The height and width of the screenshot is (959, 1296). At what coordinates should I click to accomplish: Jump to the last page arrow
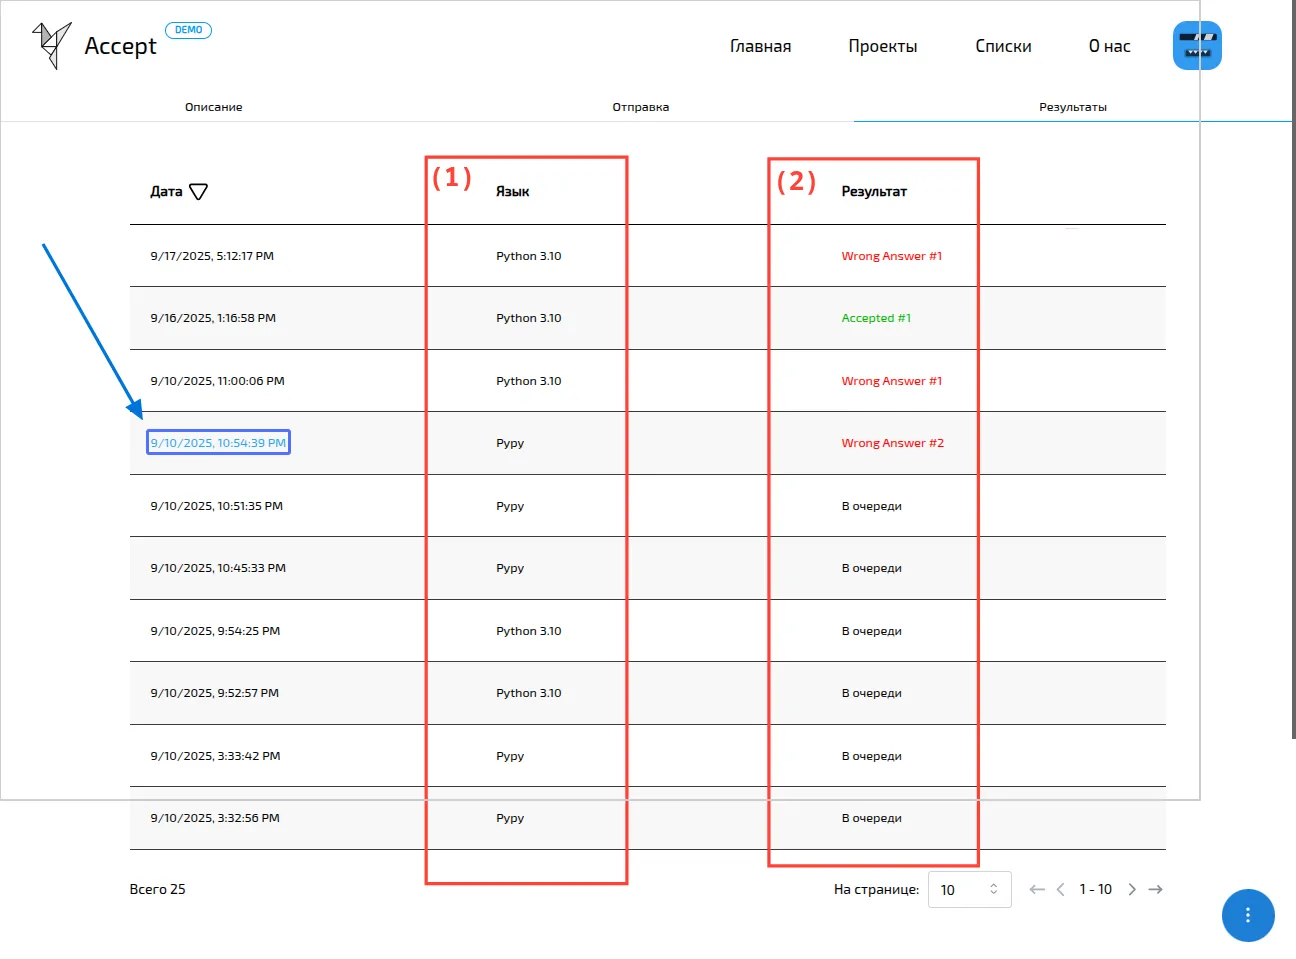tap(1156, 889)
